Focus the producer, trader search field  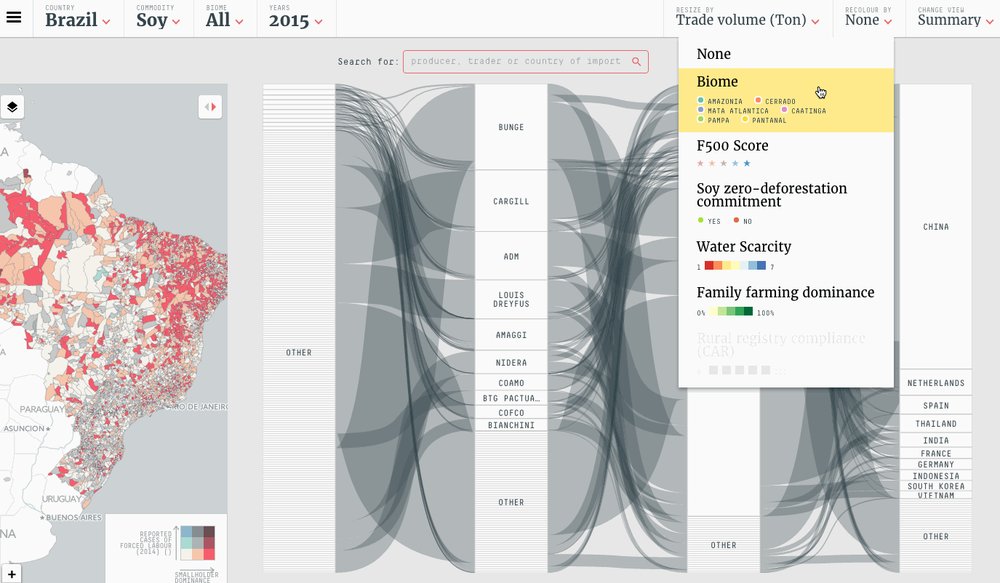517,61
